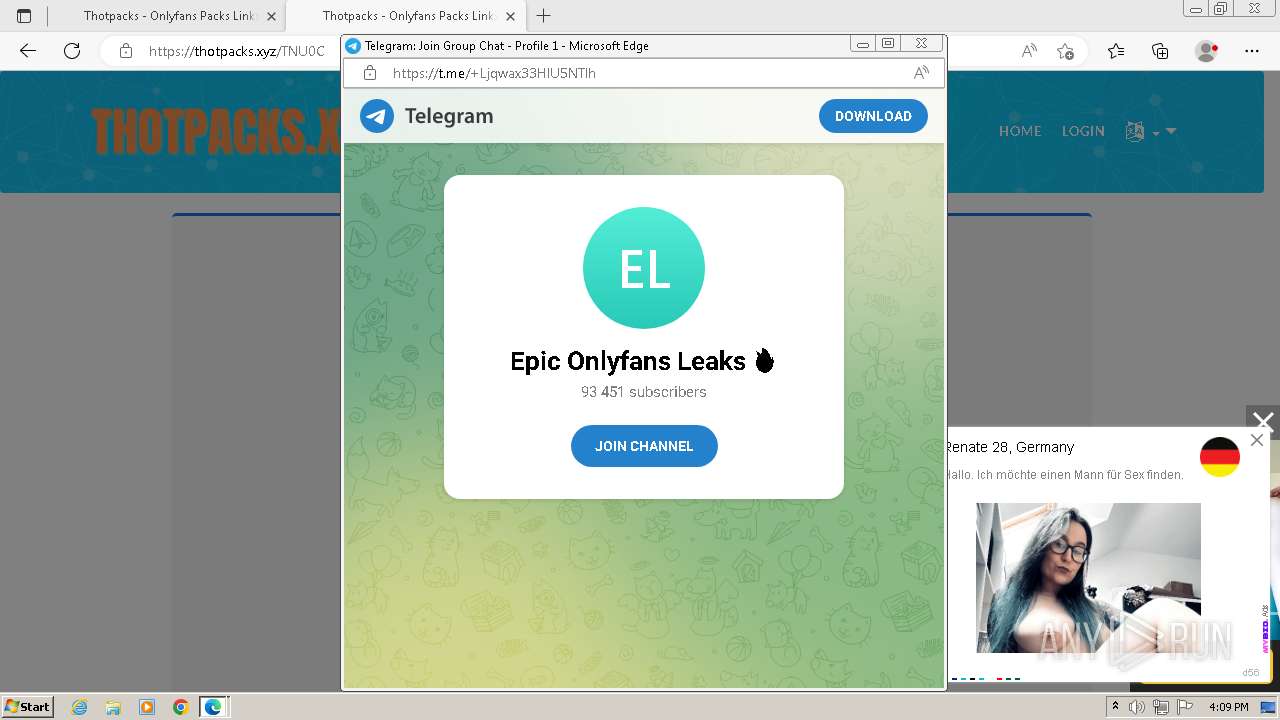Open Collections in Edge toolbar
The image size is (1280, 720).
[x=1160, y=51]
